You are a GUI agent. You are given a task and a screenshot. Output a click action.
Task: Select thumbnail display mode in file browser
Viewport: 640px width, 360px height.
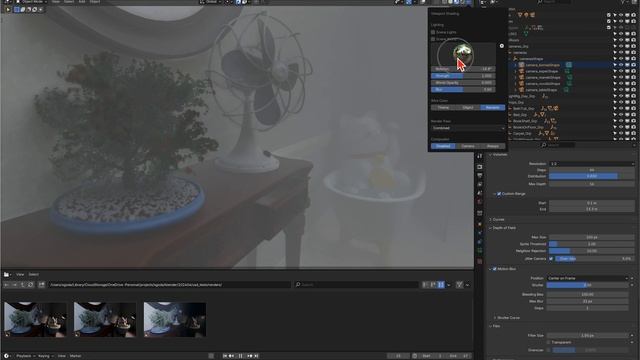441,284
